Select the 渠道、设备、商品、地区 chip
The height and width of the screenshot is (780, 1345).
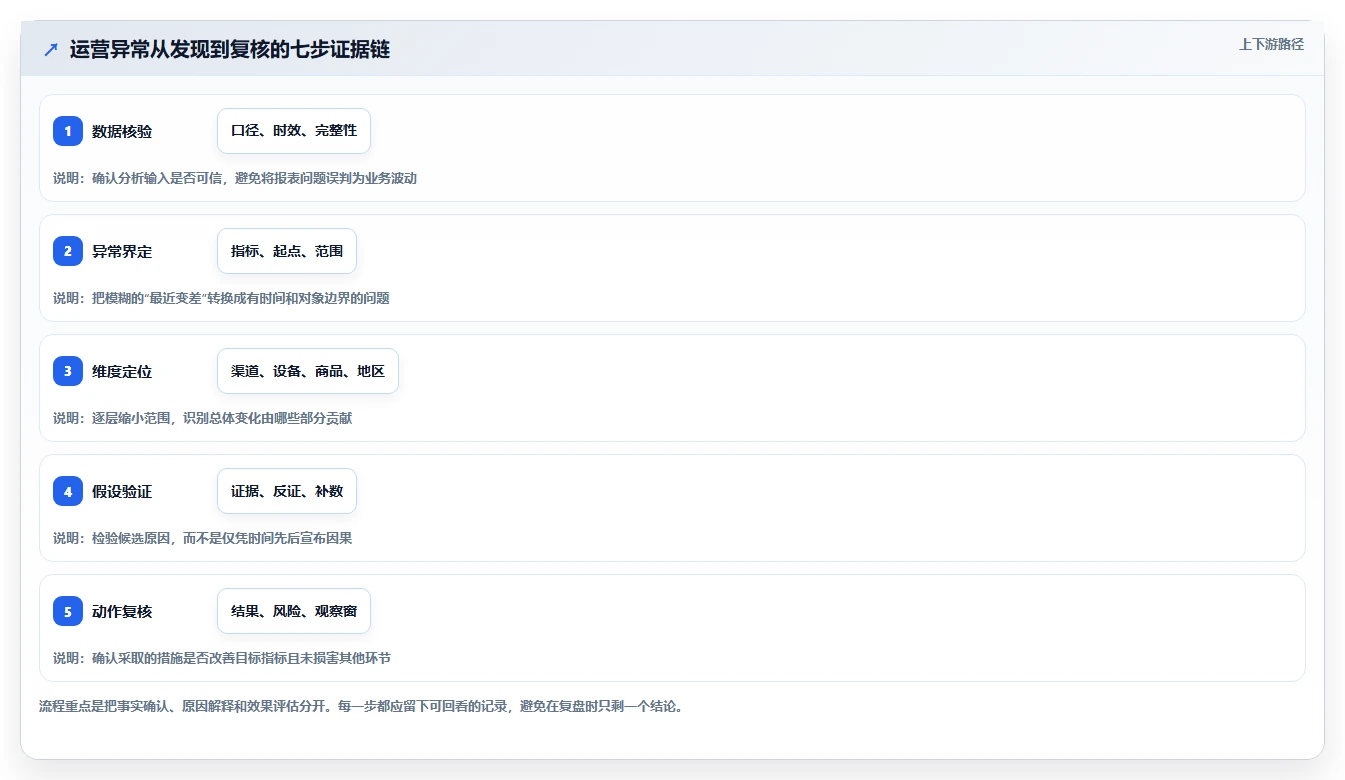coord(308,371)
